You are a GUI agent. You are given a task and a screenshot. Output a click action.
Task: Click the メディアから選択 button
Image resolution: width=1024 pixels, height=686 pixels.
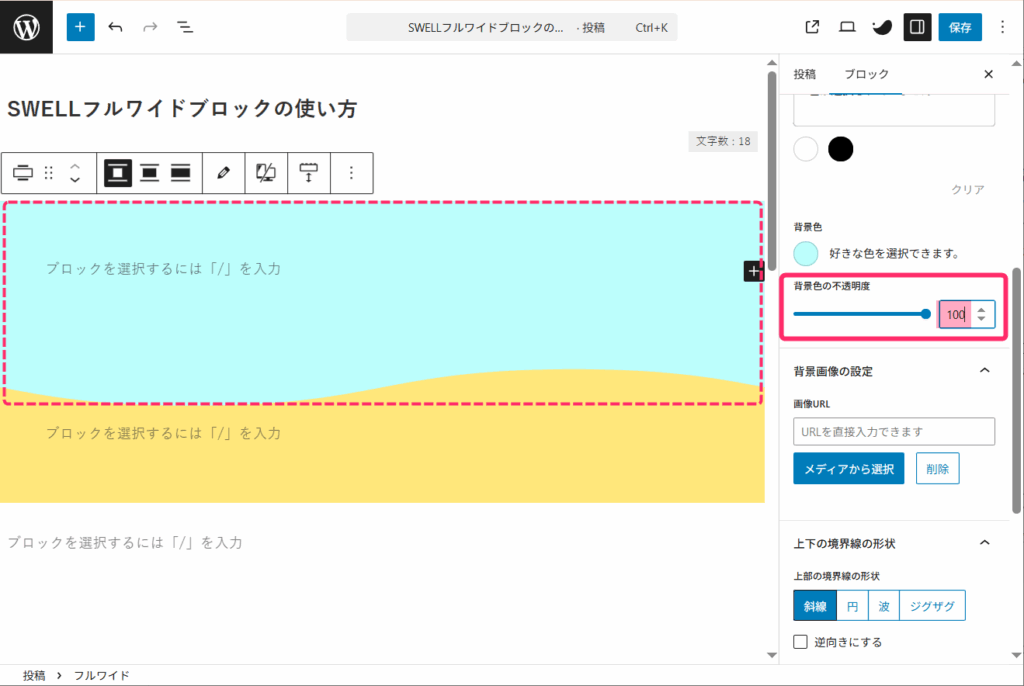pyautogui.click(x=848, y=468)
